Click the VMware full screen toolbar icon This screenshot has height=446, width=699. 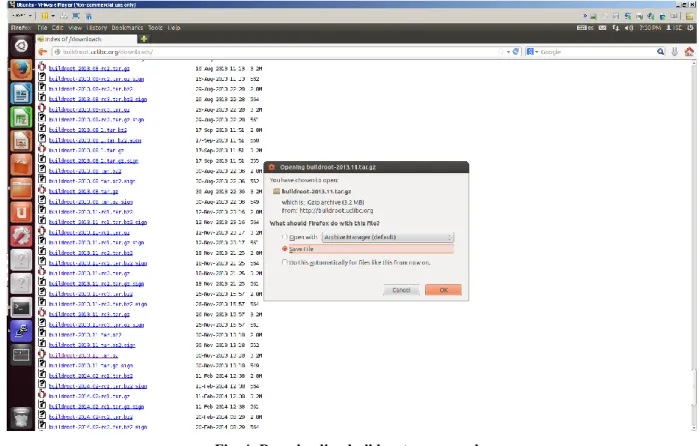click(76, 16)
